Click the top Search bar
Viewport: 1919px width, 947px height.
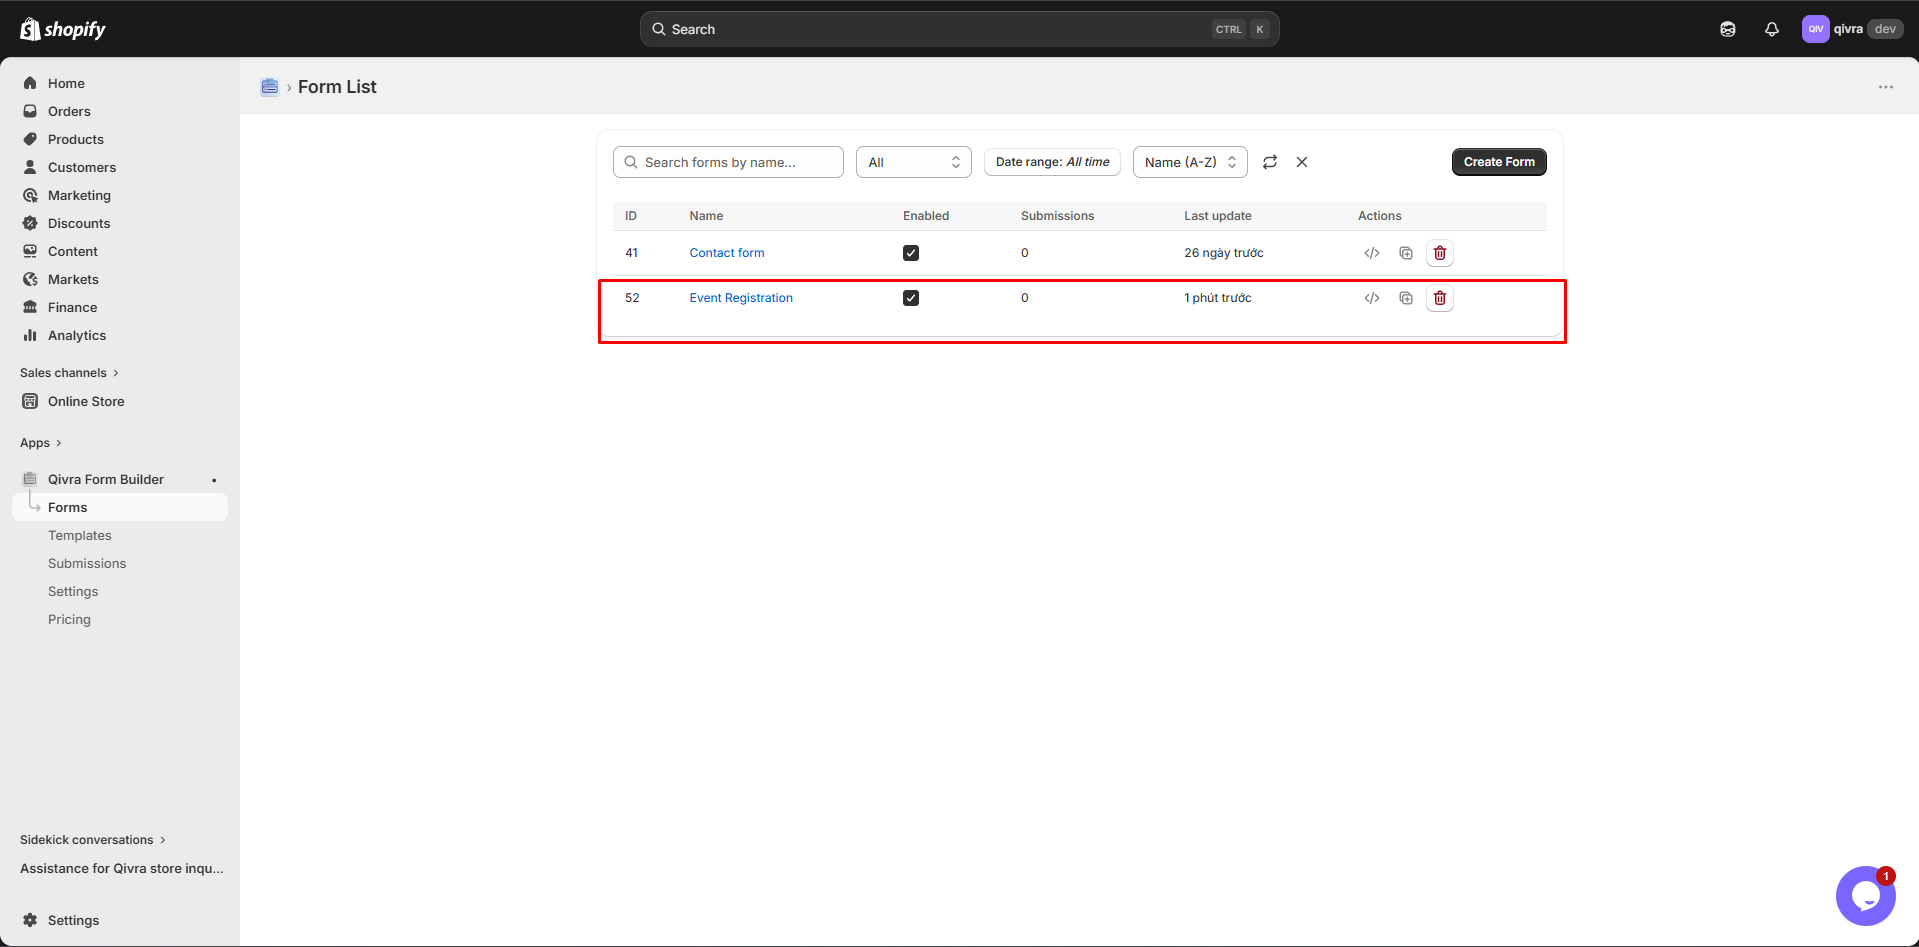tap(959, 29)
